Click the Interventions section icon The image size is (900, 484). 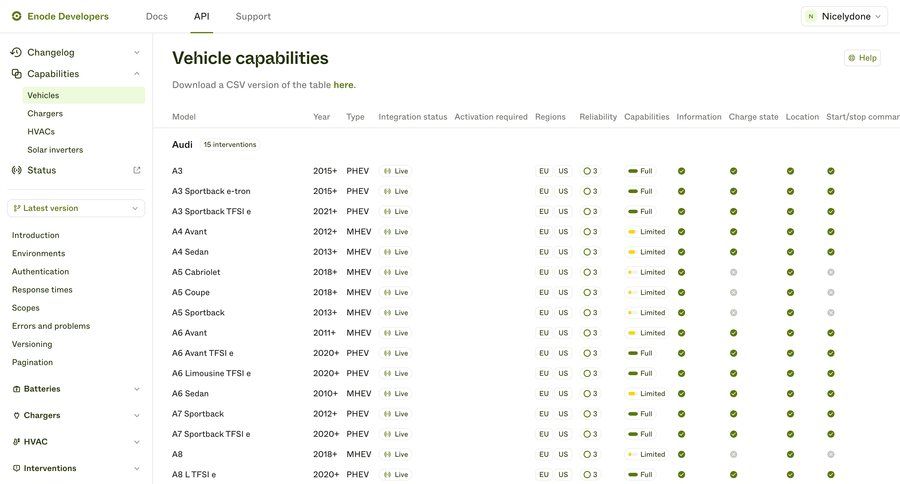(16, 468)
